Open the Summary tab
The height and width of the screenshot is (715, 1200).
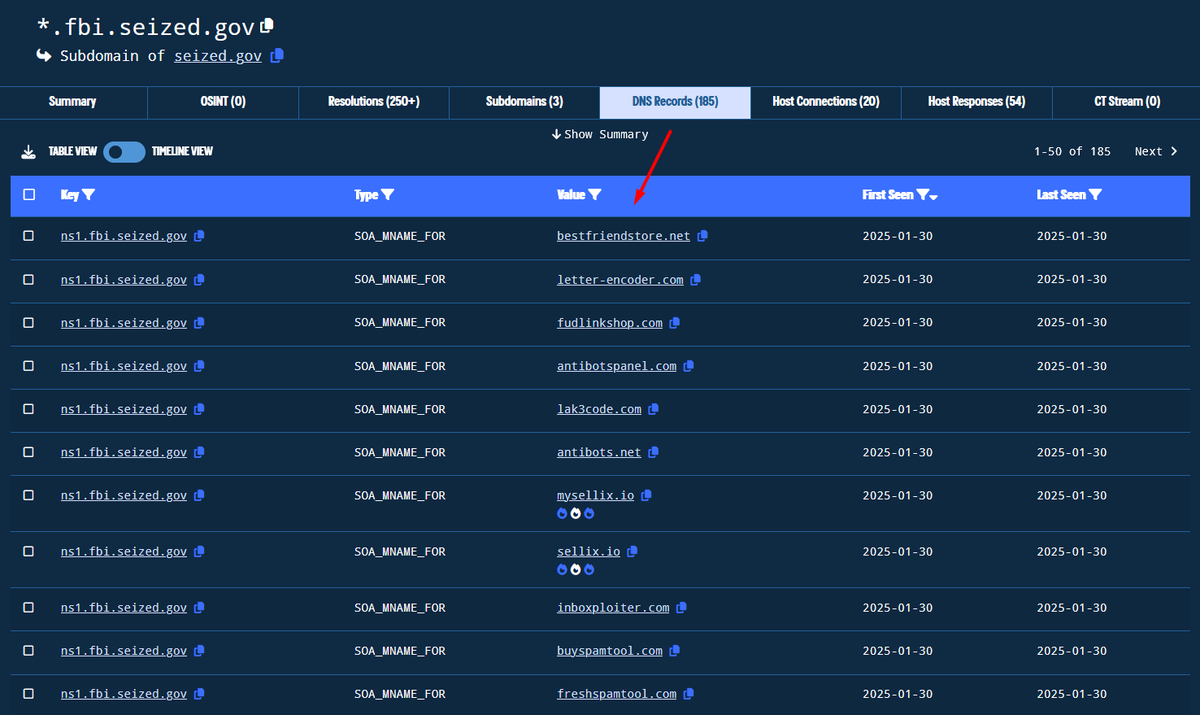point(73,102)
